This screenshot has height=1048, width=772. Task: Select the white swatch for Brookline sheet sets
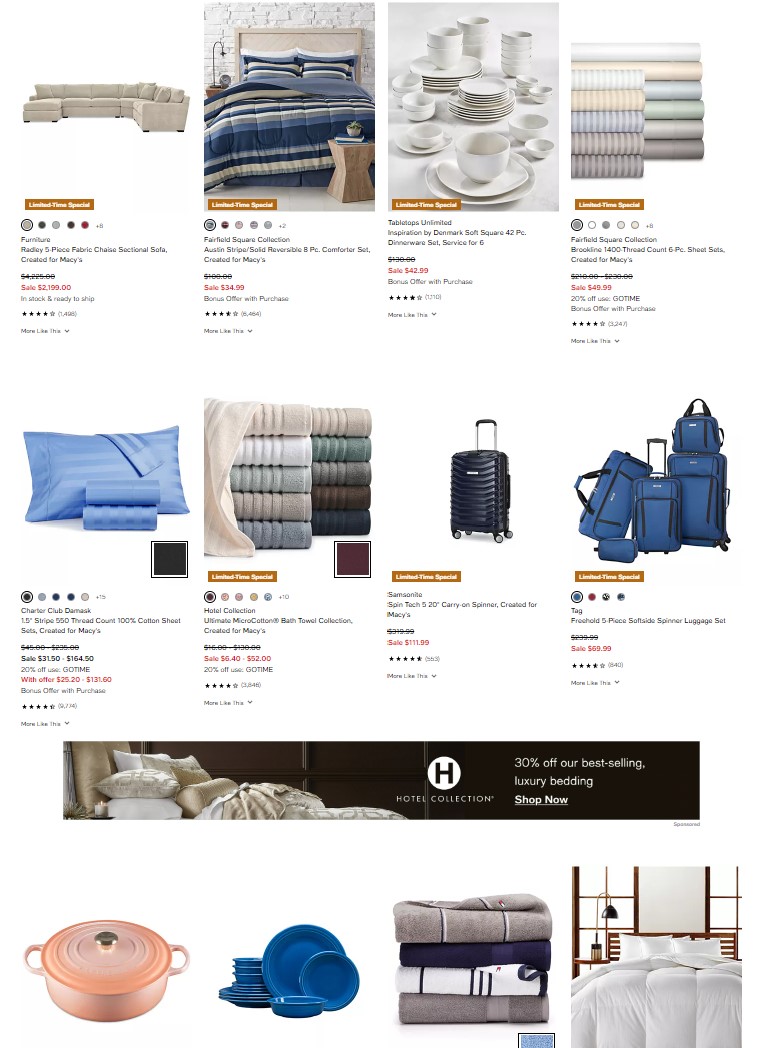592,225
